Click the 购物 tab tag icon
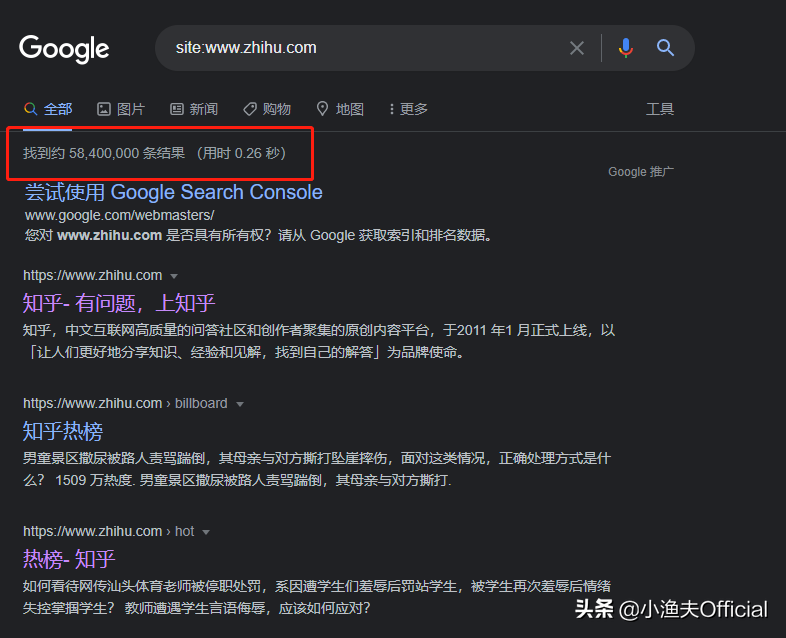The width and height of the screenshot is (786, 638). point(250,109)
